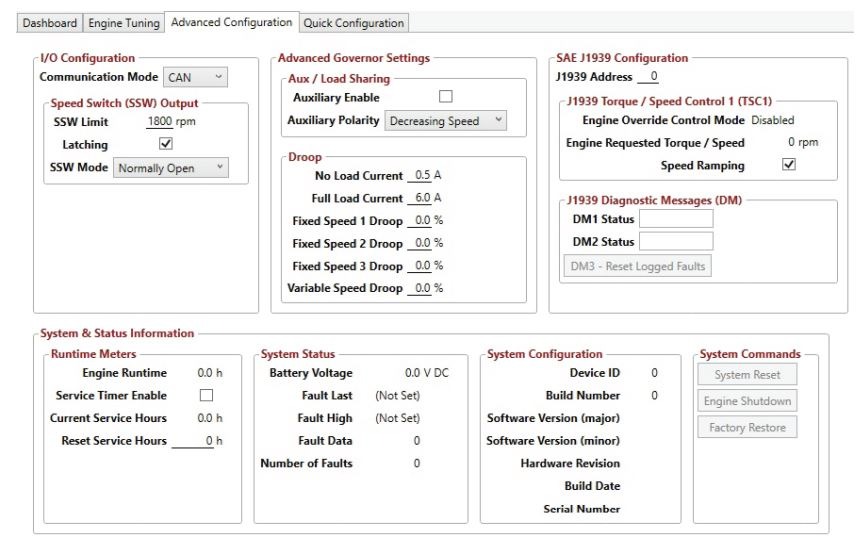The image size is (856, 544).
Task: Open the SSW Mode dropdown
Action: pos(170,168)
